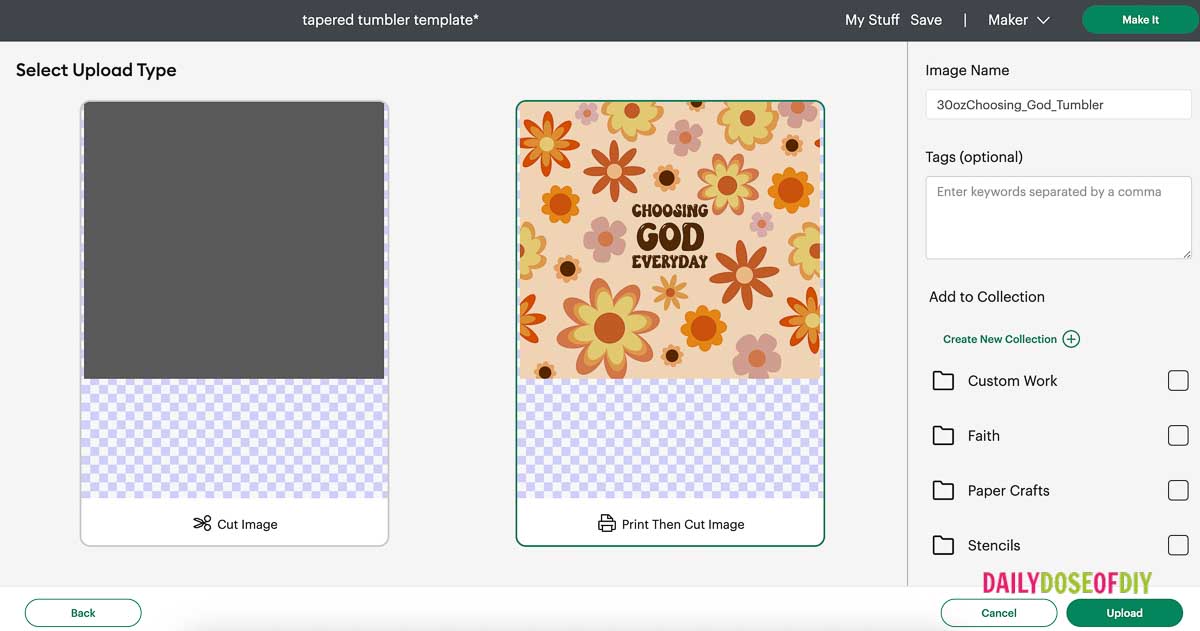Image resolution: width=1200 pixels, height=631 pixels.
Task: Click the plus circle next to Create New Collection
Action: point(1071,339)
